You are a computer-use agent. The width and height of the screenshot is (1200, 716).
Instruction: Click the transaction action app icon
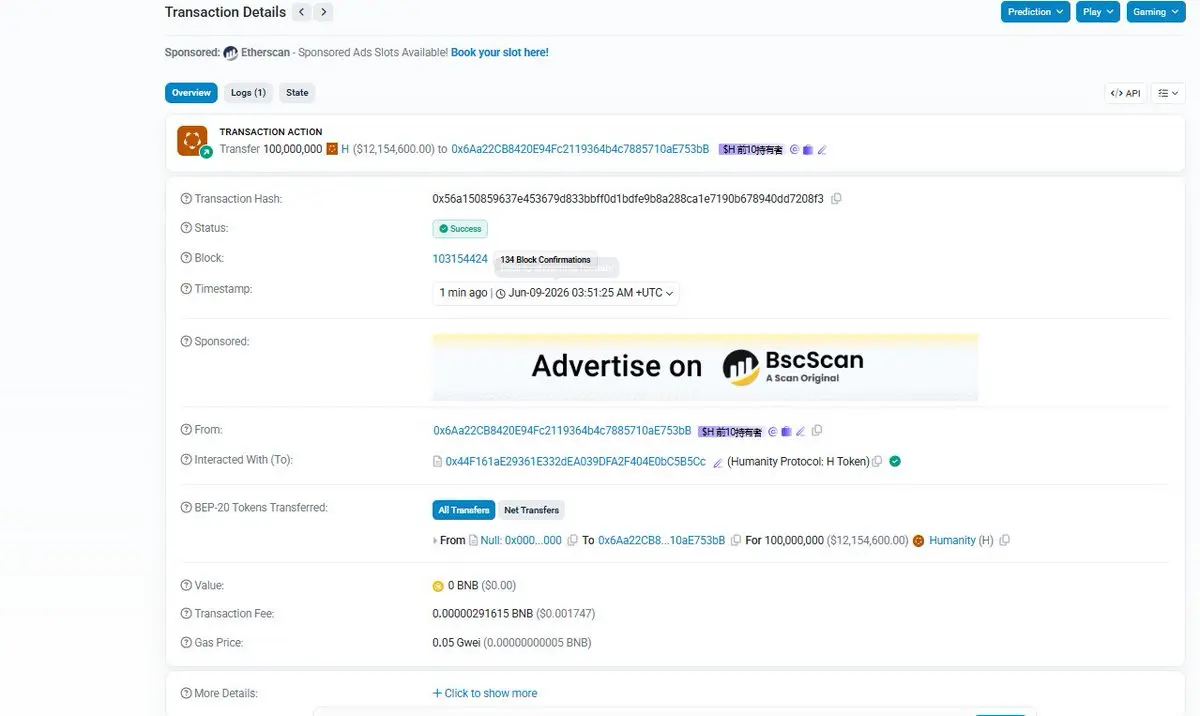192,141
